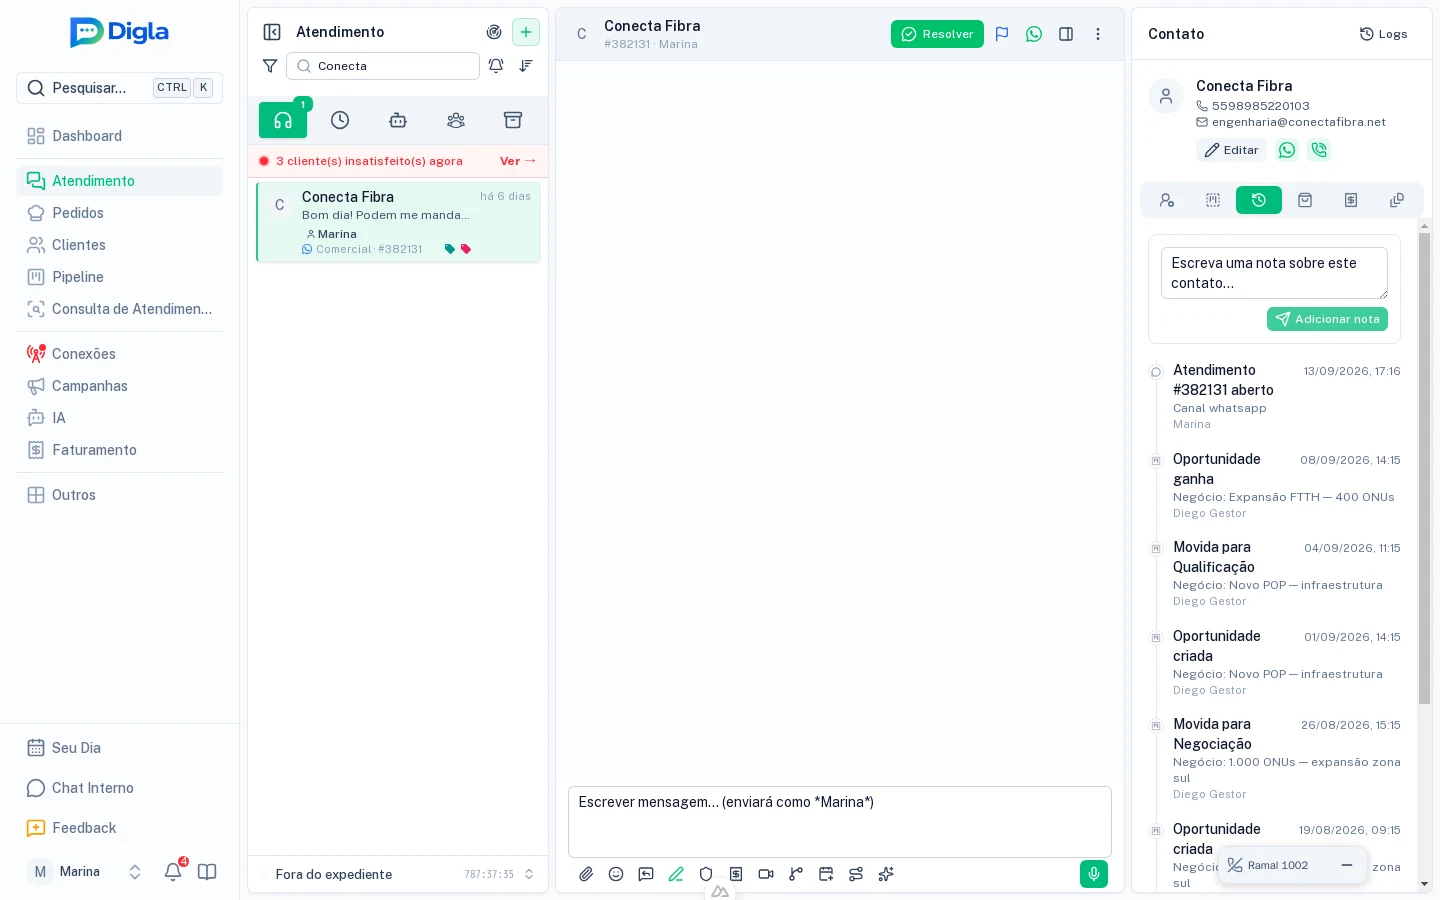Click the notifications bell with badge
The image size is (1440, 900).
173,871
